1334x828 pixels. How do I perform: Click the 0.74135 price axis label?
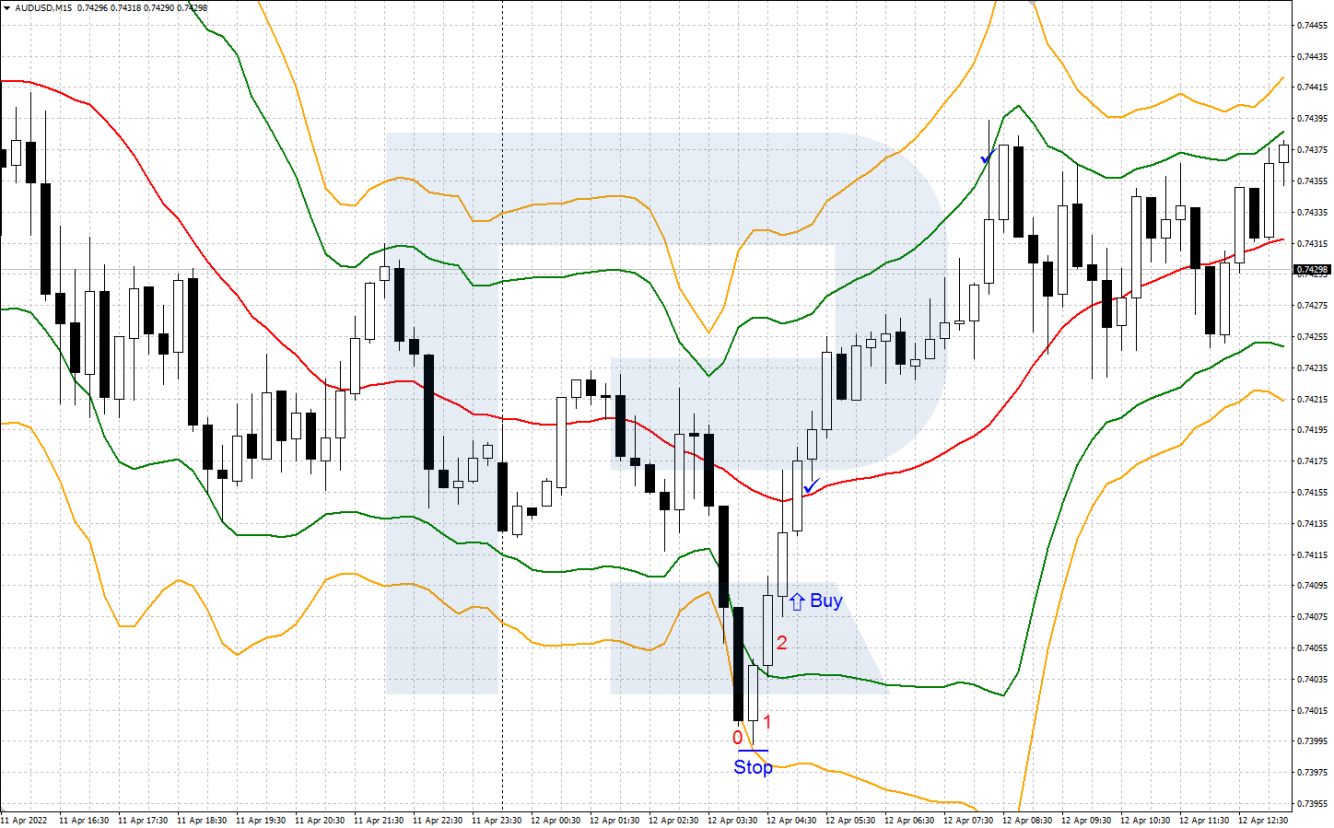[1311, 523]
